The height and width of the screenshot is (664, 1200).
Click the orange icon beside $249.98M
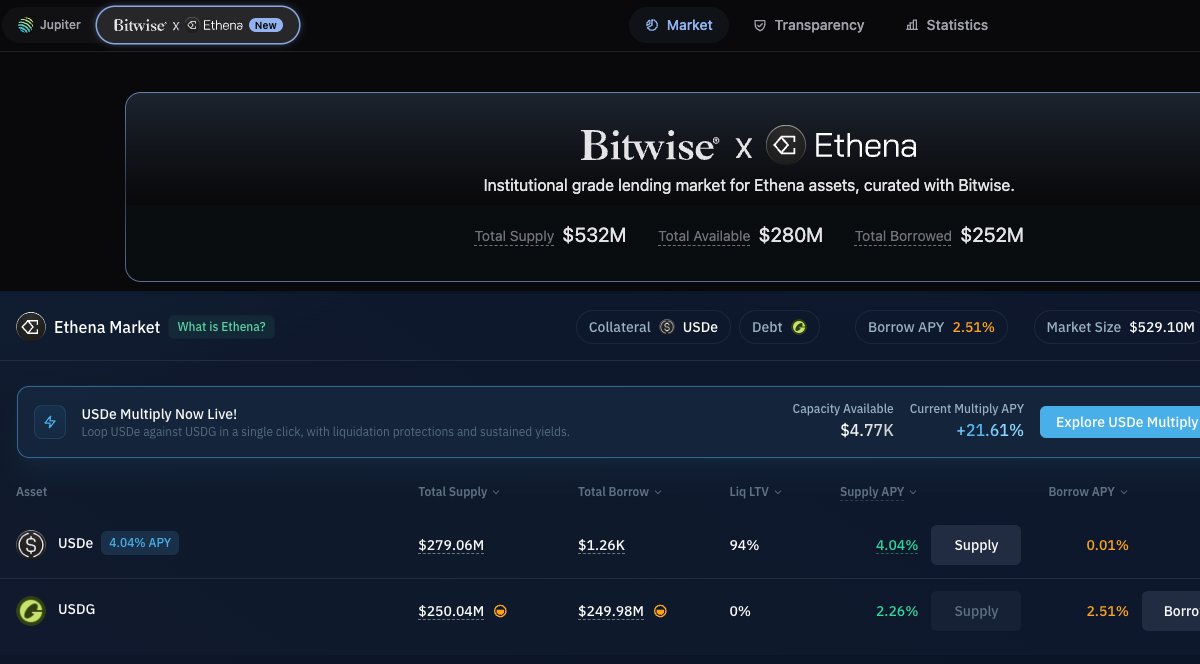coord(660,611)
